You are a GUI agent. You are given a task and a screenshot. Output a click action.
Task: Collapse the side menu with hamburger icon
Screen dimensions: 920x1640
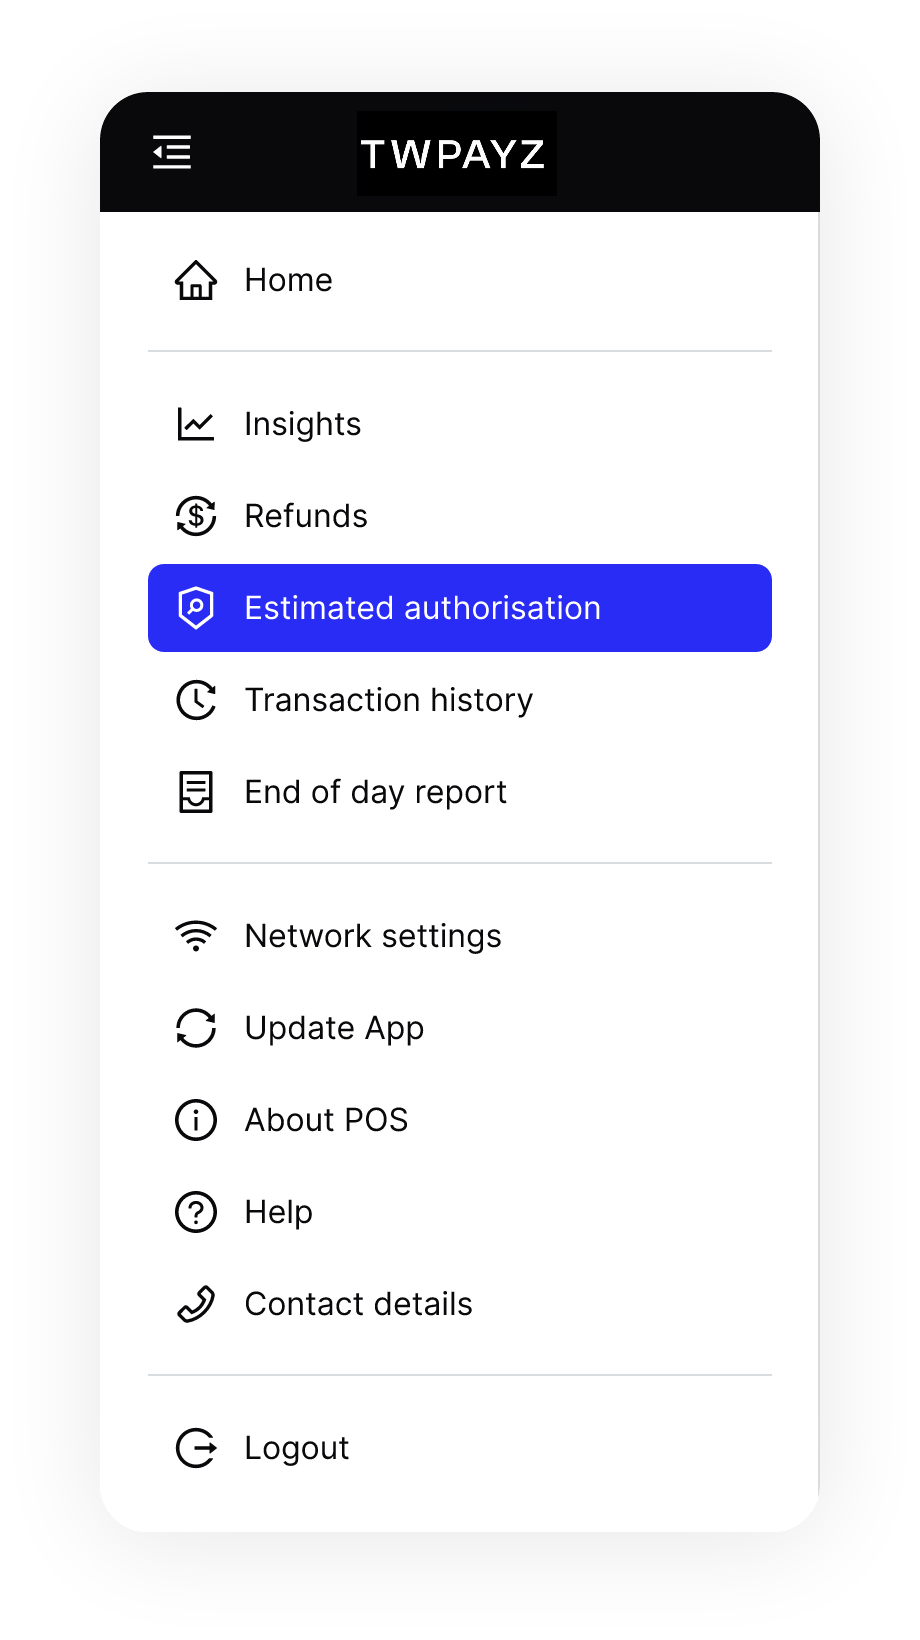(x=172, y=153)
